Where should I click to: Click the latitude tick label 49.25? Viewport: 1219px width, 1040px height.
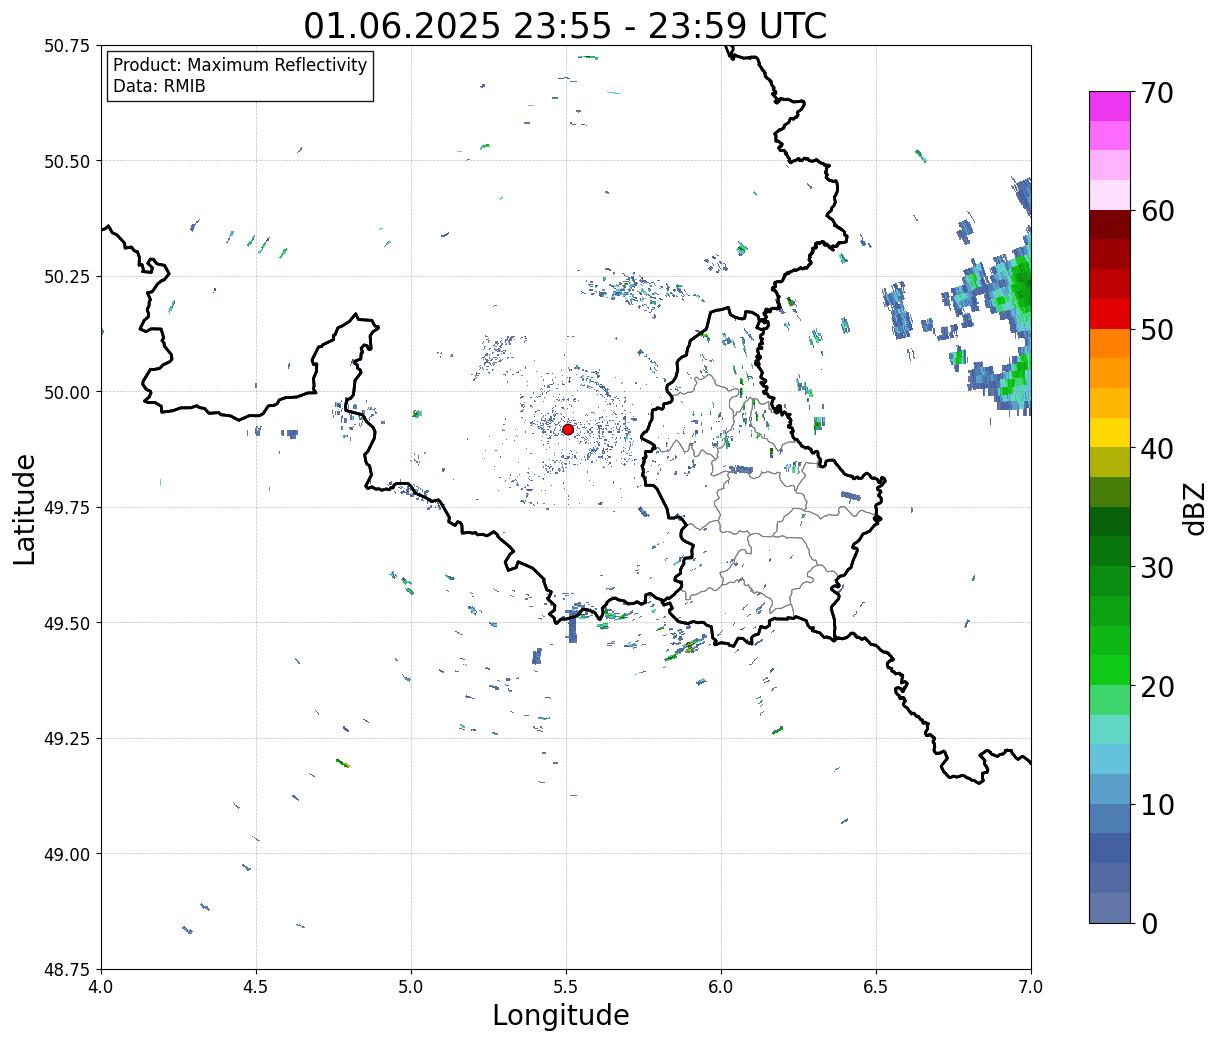coord(66,739)
